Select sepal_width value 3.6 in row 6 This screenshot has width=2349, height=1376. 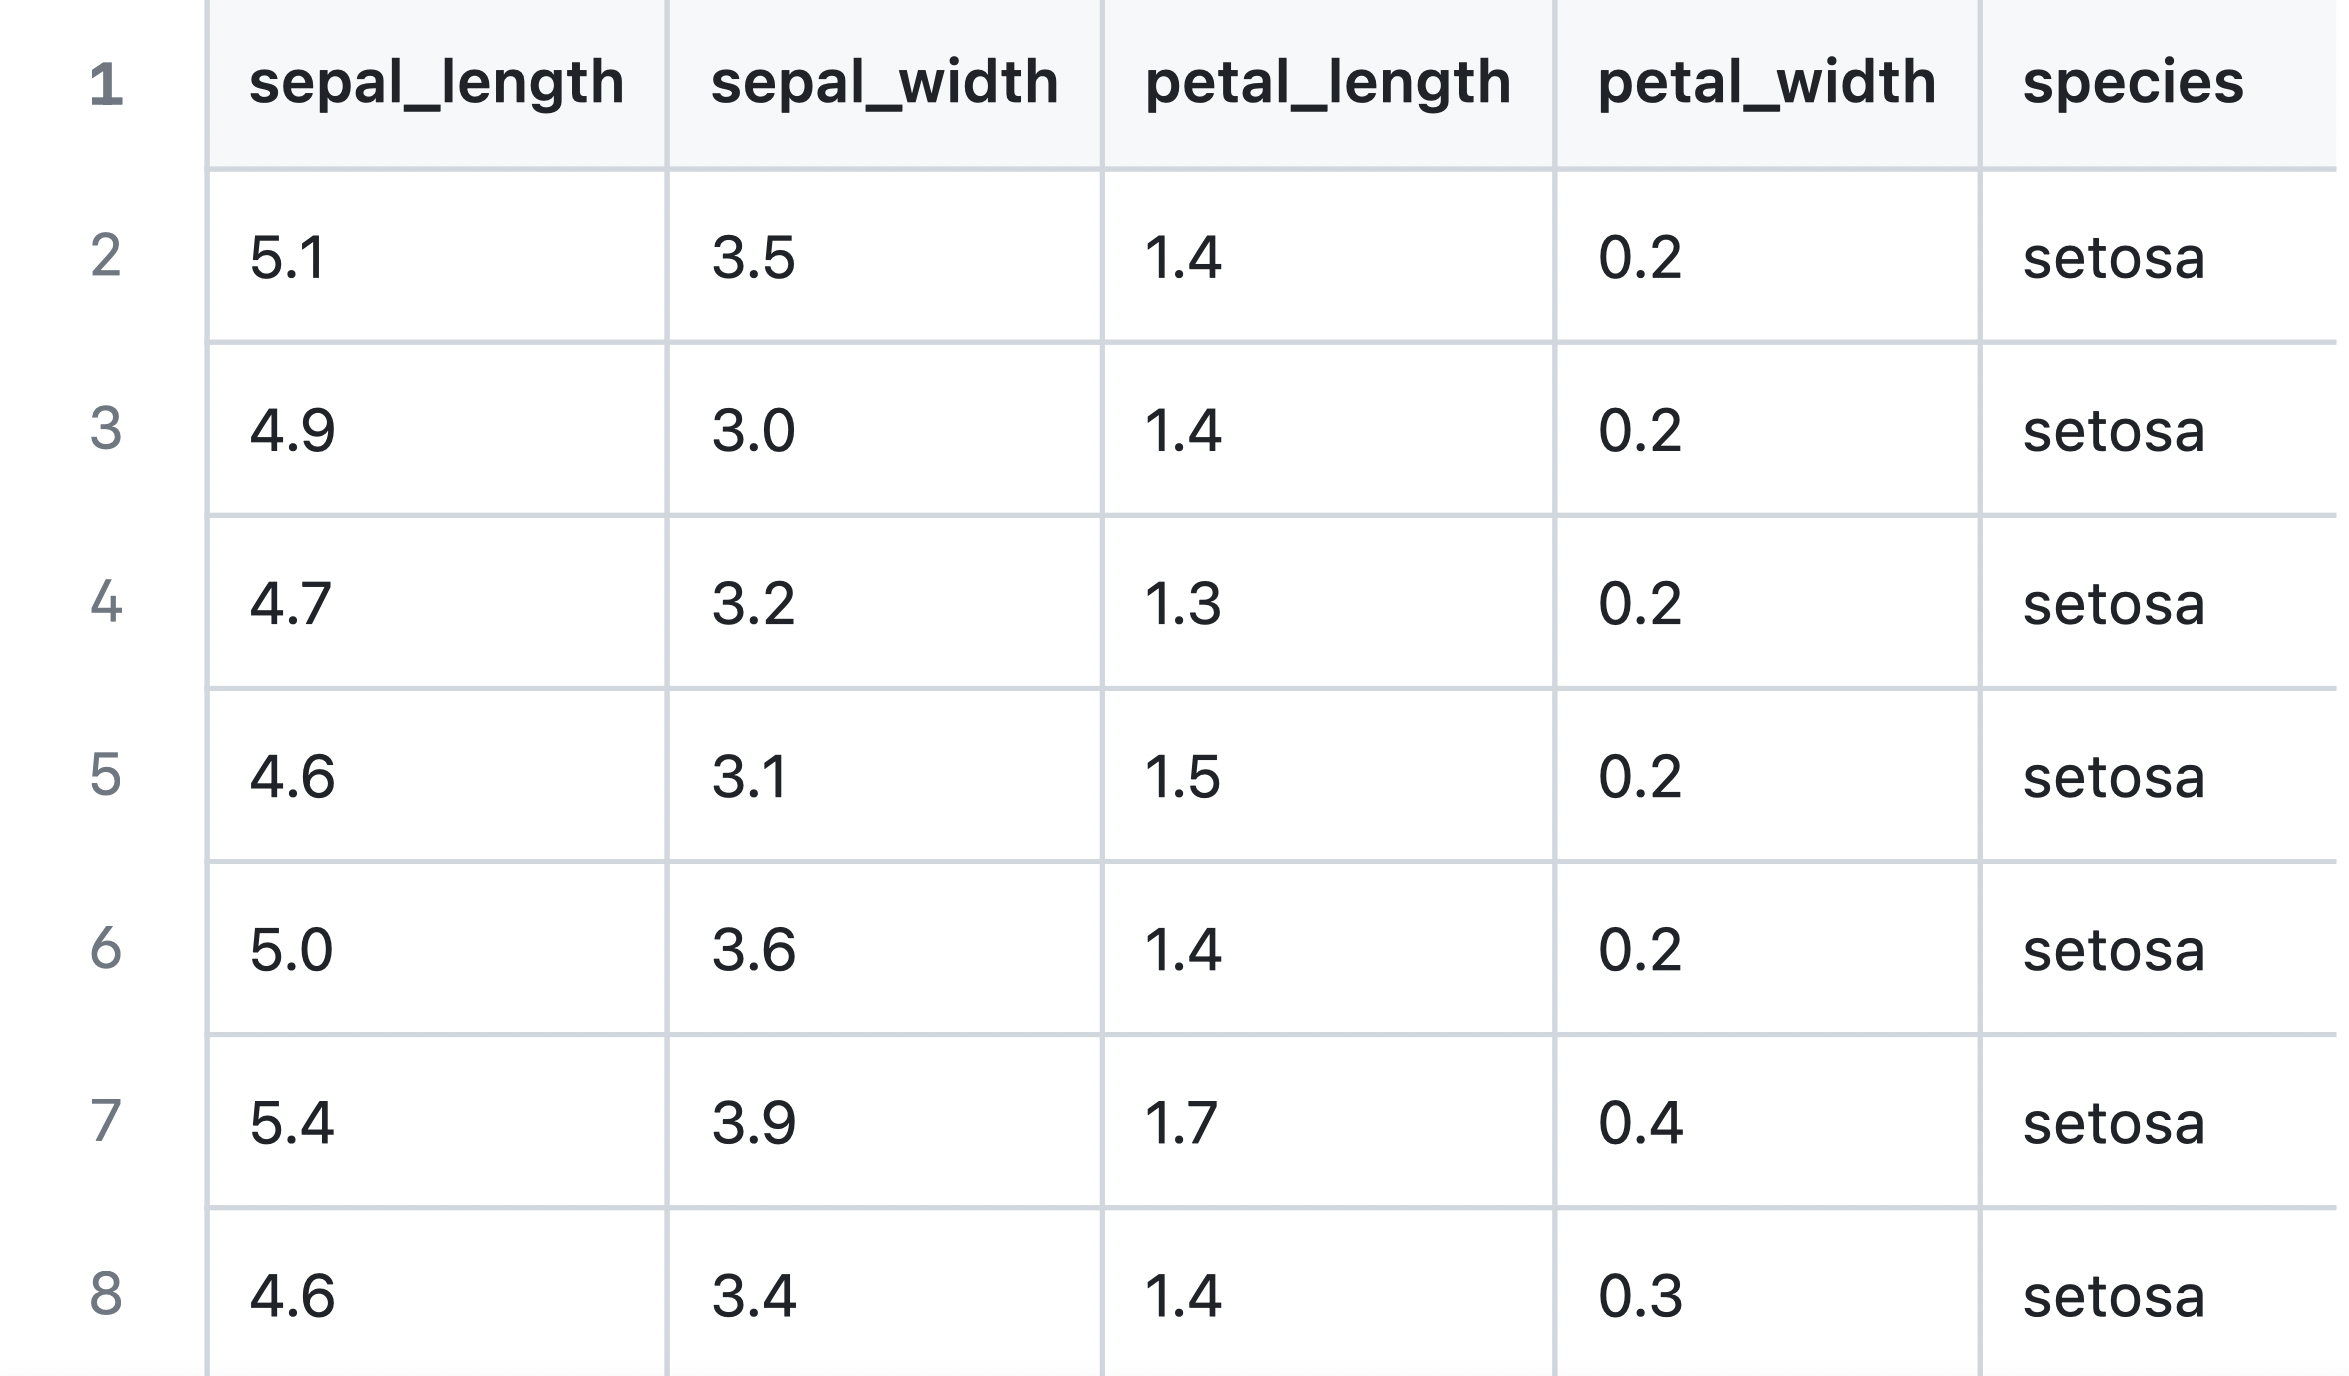click(x=754, y=949)
